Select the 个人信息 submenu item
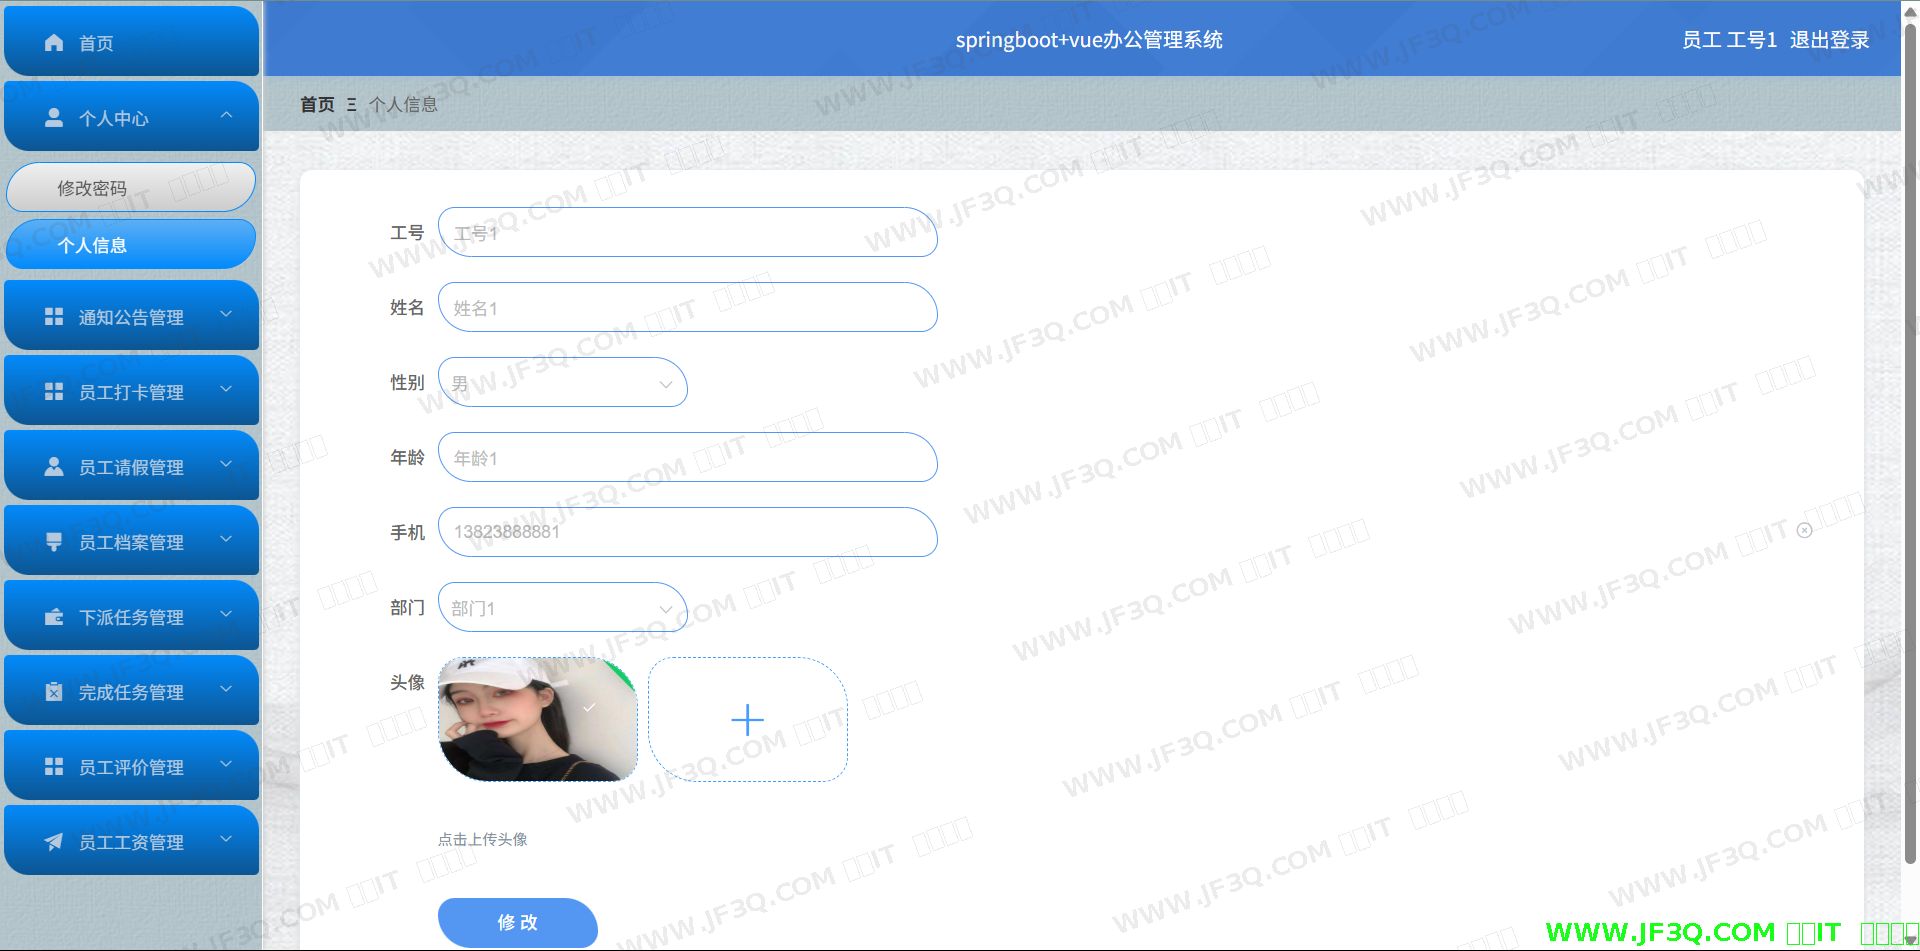The width and height of the screenshot is (1920, 951). (x=130, y=245)
